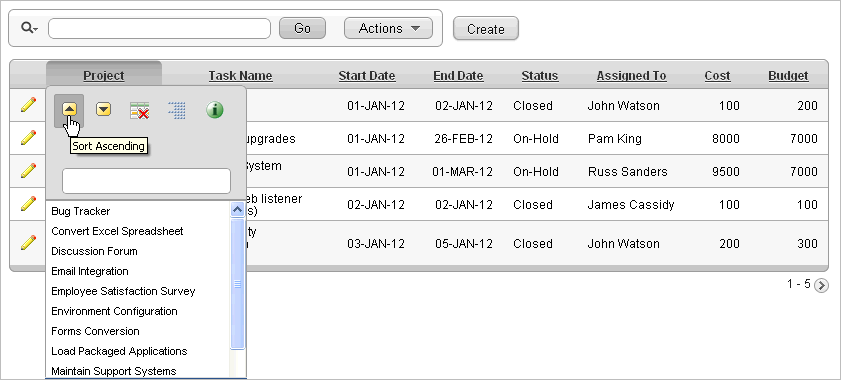Click the Start Date column heading

click(x=367, y=76)
